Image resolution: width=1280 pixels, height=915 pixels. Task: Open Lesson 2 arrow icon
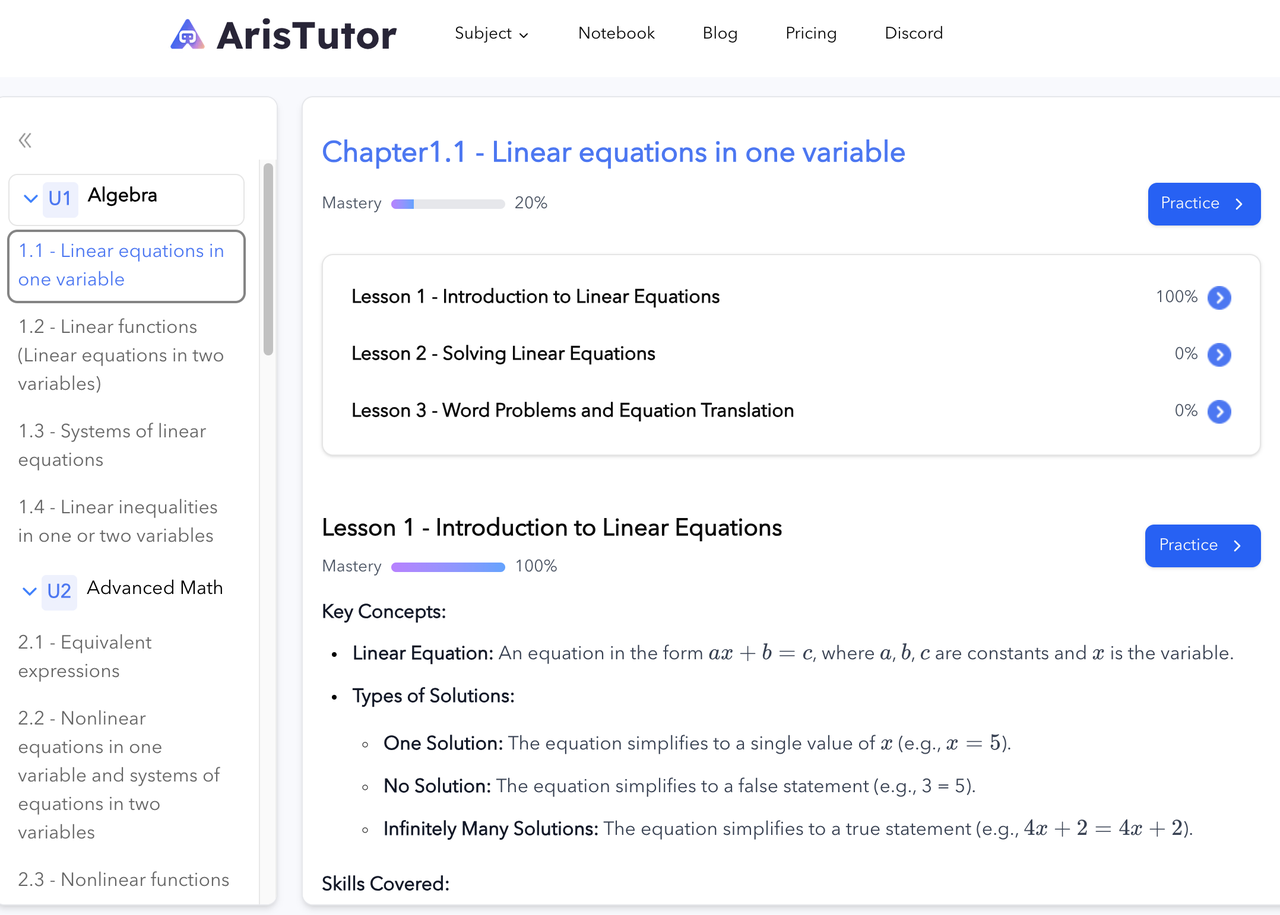tap(1219, 354)
